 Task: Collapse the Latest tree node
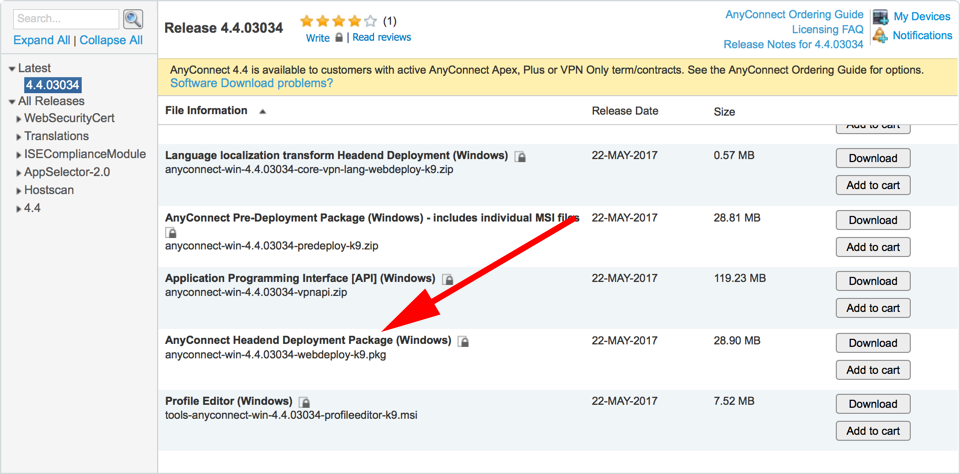(12, 69)
